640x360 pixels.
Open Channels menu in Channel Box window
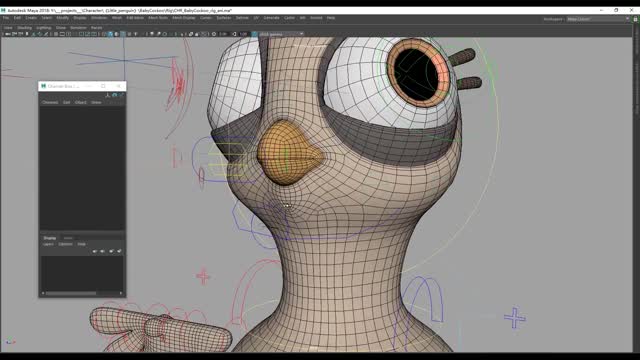[50, 102]
